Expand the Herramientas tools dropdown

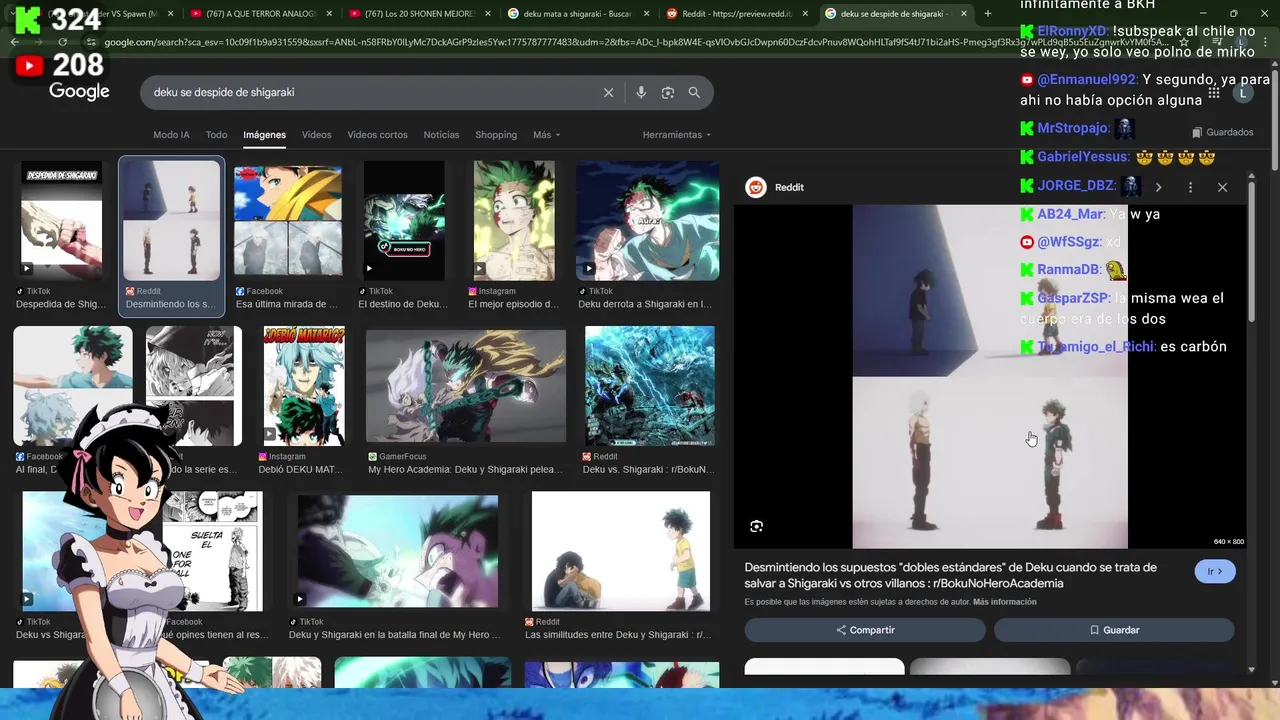677,135
